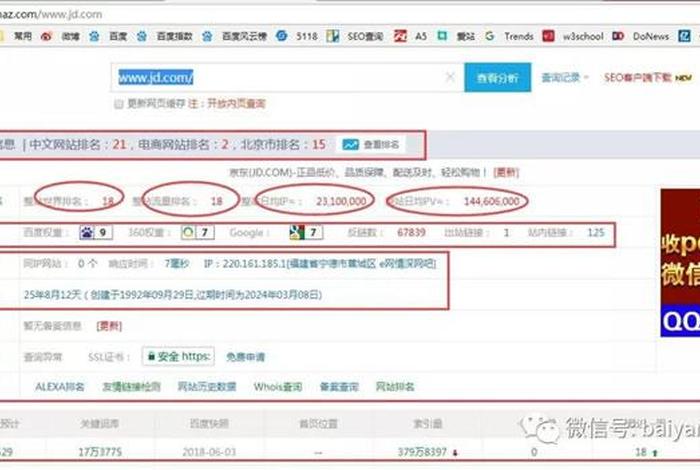This screenshot has height=470, width=700.
Task: Click the keyword count 17万3775
Action: (x=100, y=452)
